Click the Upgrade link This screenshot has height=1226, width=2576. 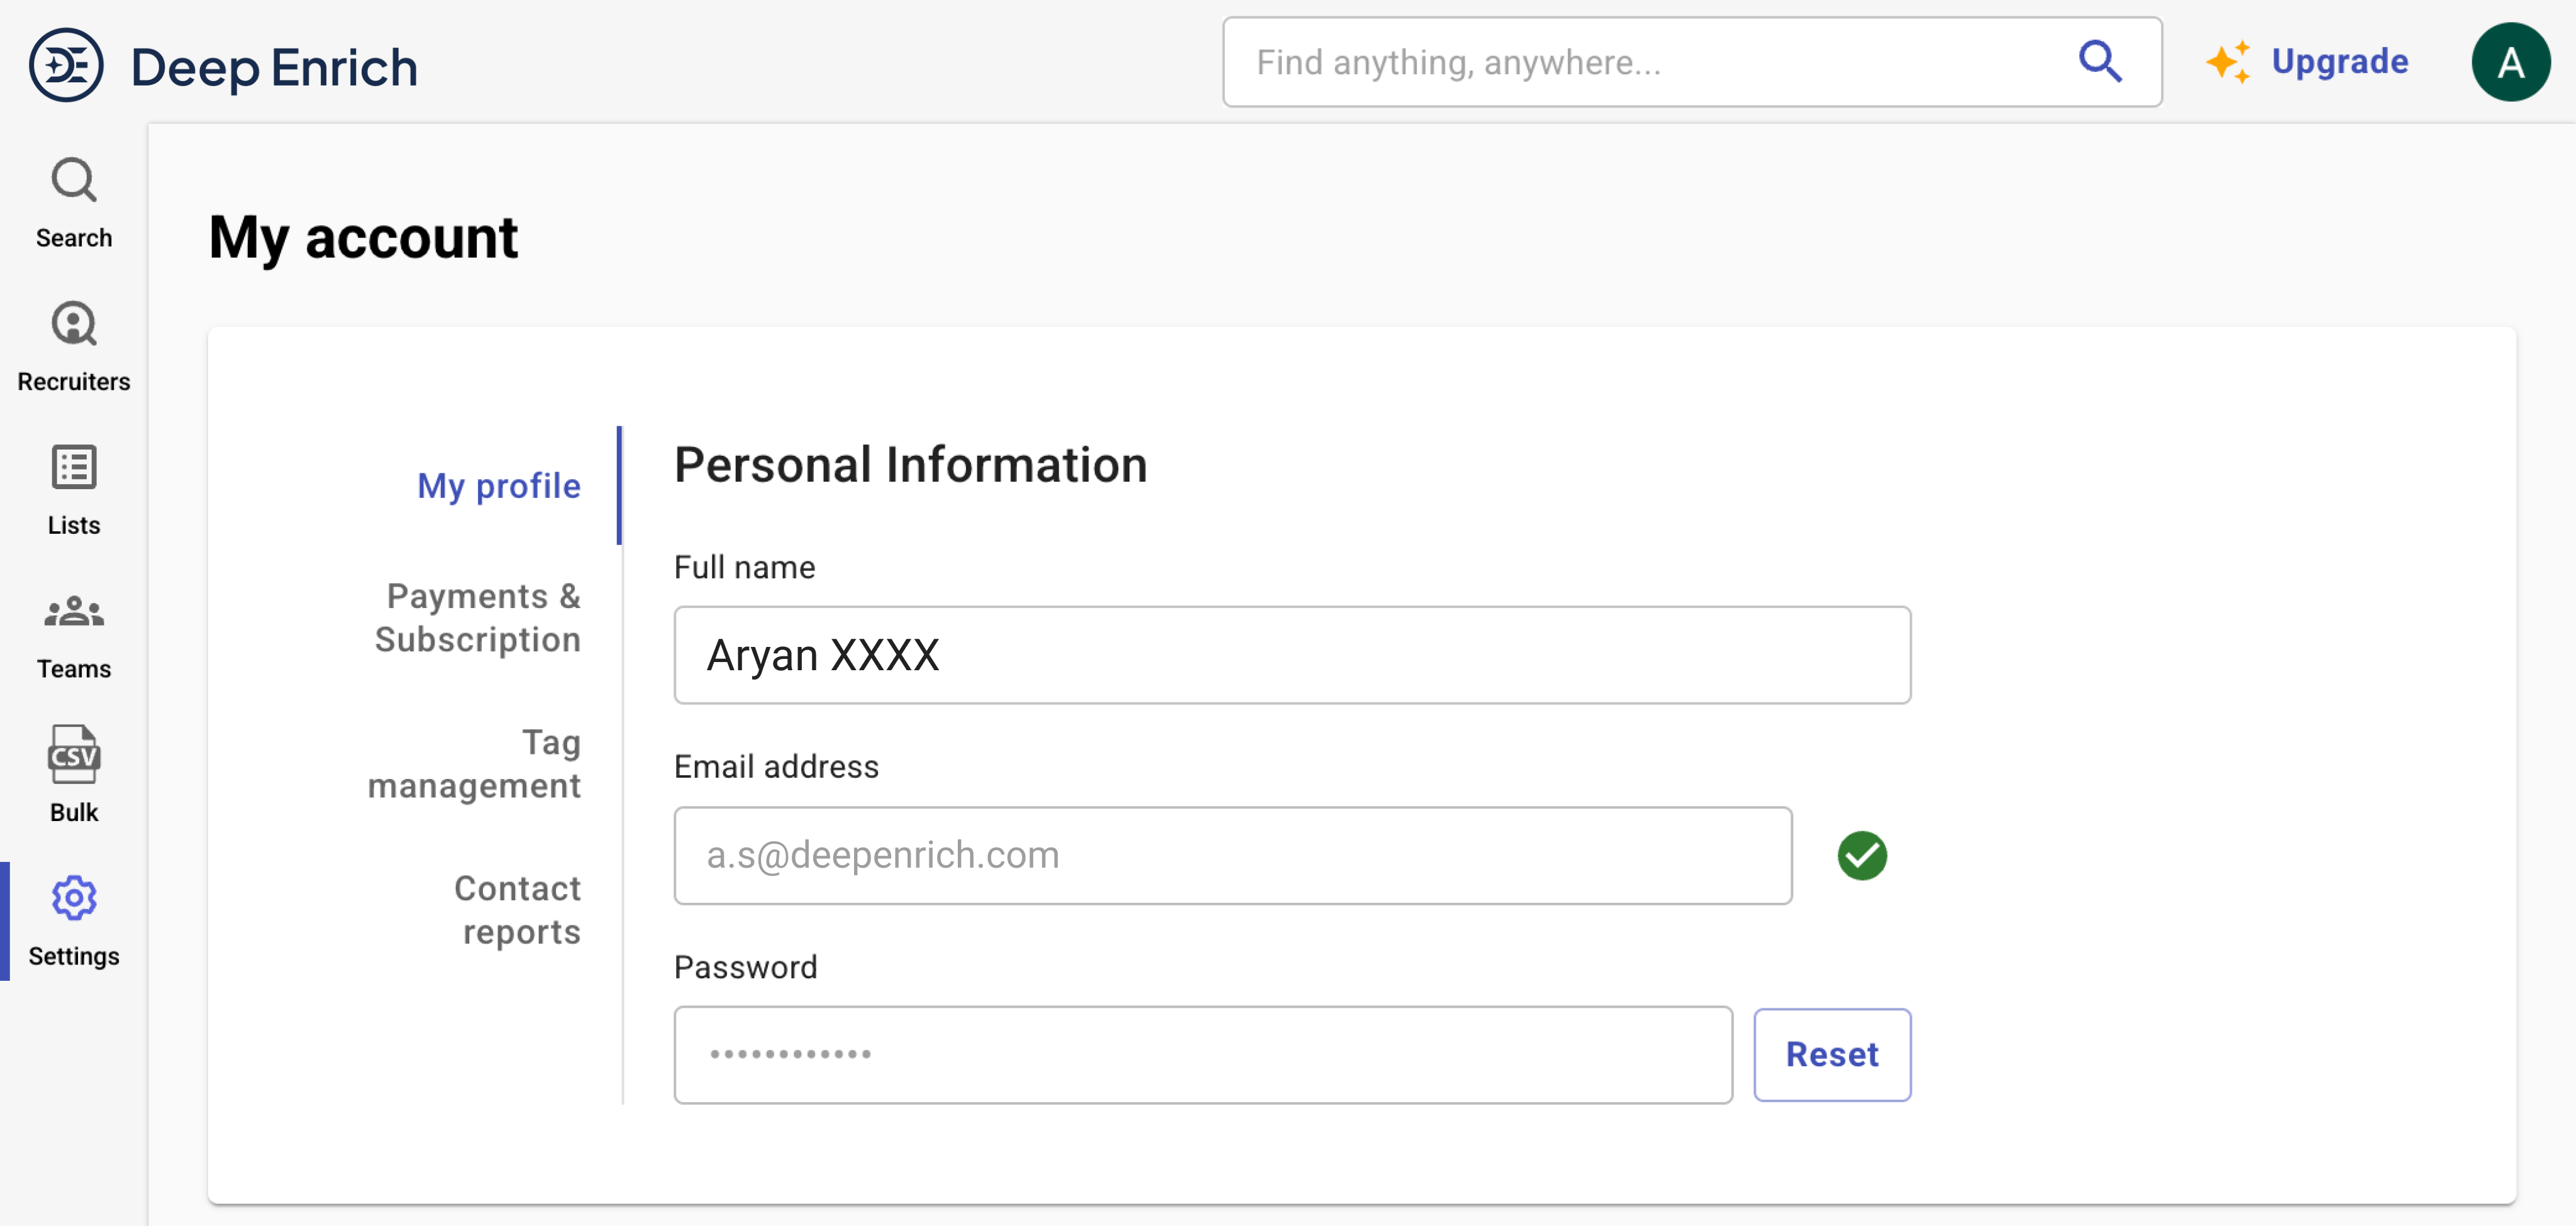[2339, 62]
